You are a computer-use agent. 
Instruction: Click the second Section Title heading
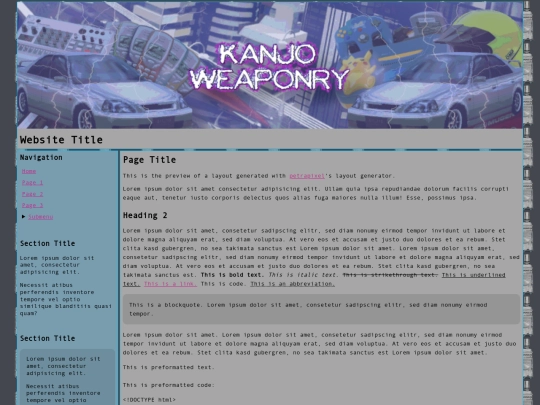click(48, 339)
